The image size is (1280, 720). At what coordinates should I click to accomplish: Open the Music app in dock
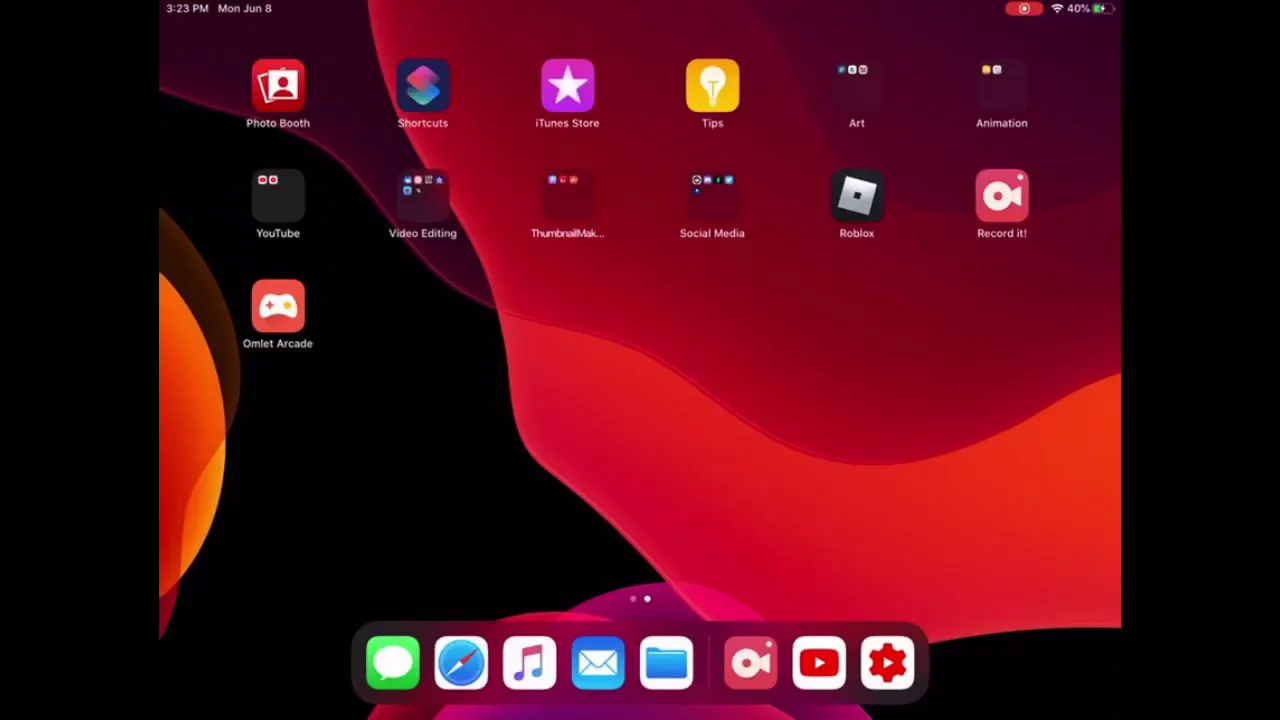[529, 663]
